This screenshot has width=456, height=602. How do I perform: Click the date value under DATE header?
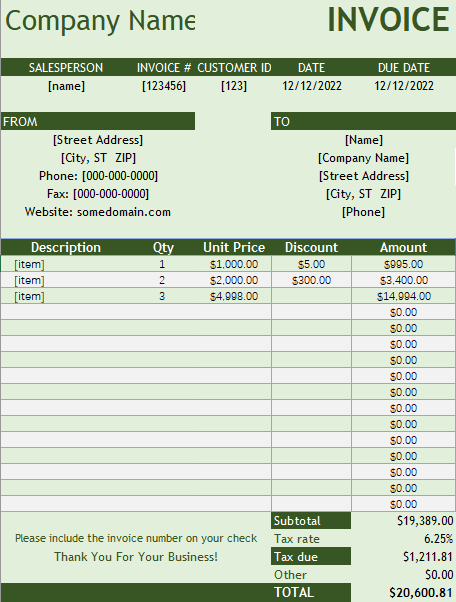click(312, 86)
